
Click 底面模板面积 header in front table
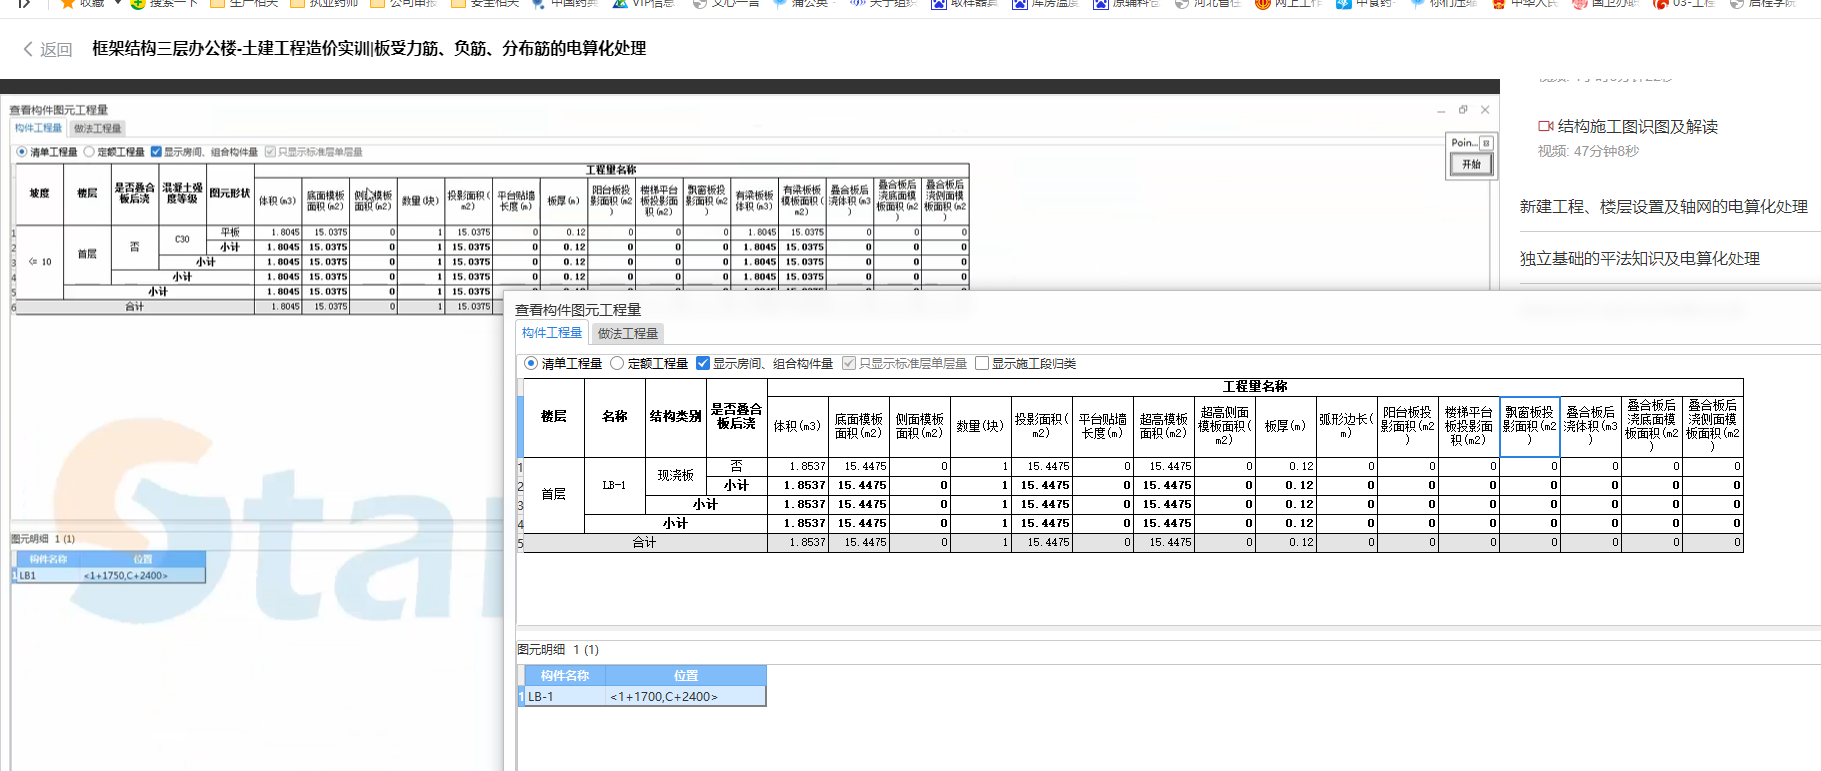[x=858, y=426]
